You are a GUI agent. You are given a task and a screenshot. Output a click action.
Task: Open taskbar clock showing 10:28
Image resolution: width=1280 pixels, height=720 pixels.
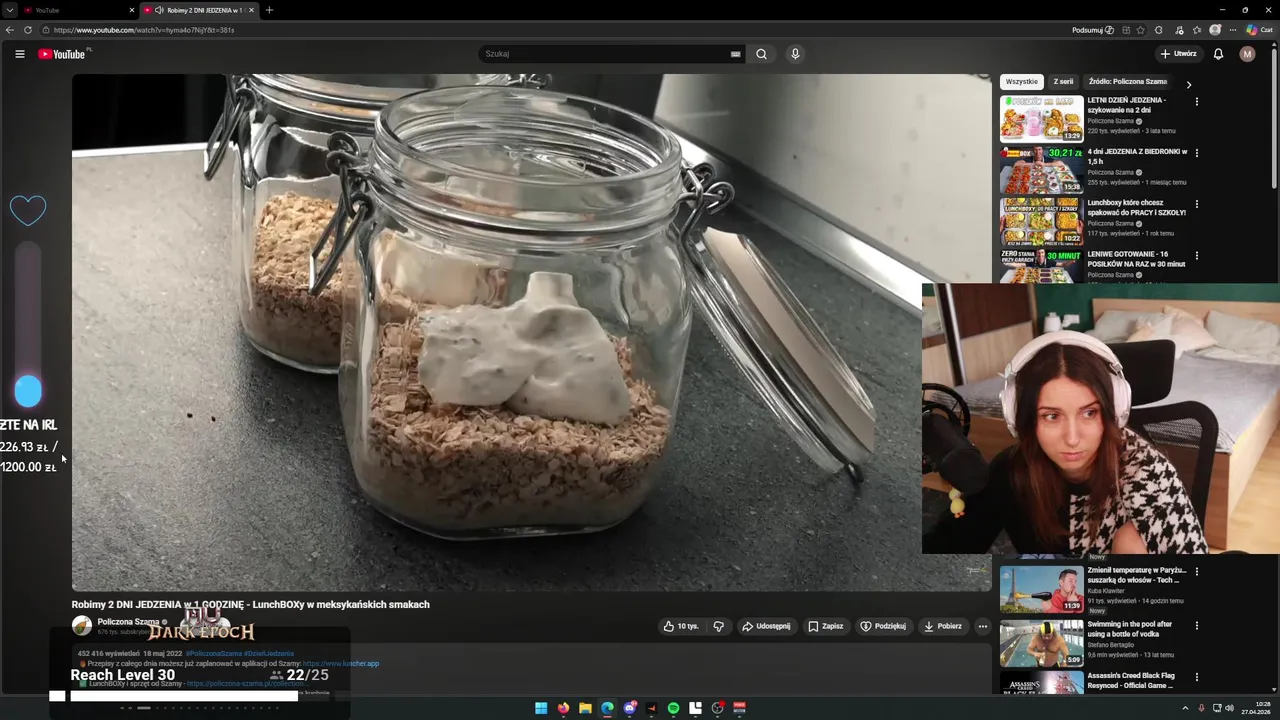coord(1255,708)
